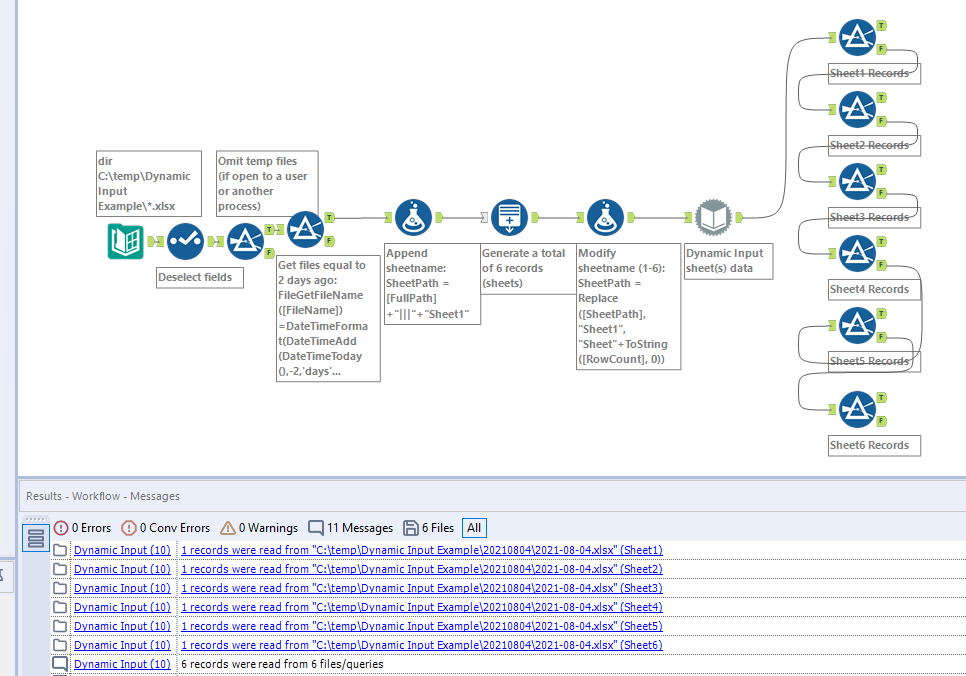Open the Dynamic Input tool icon

click(x=713, y=218)
